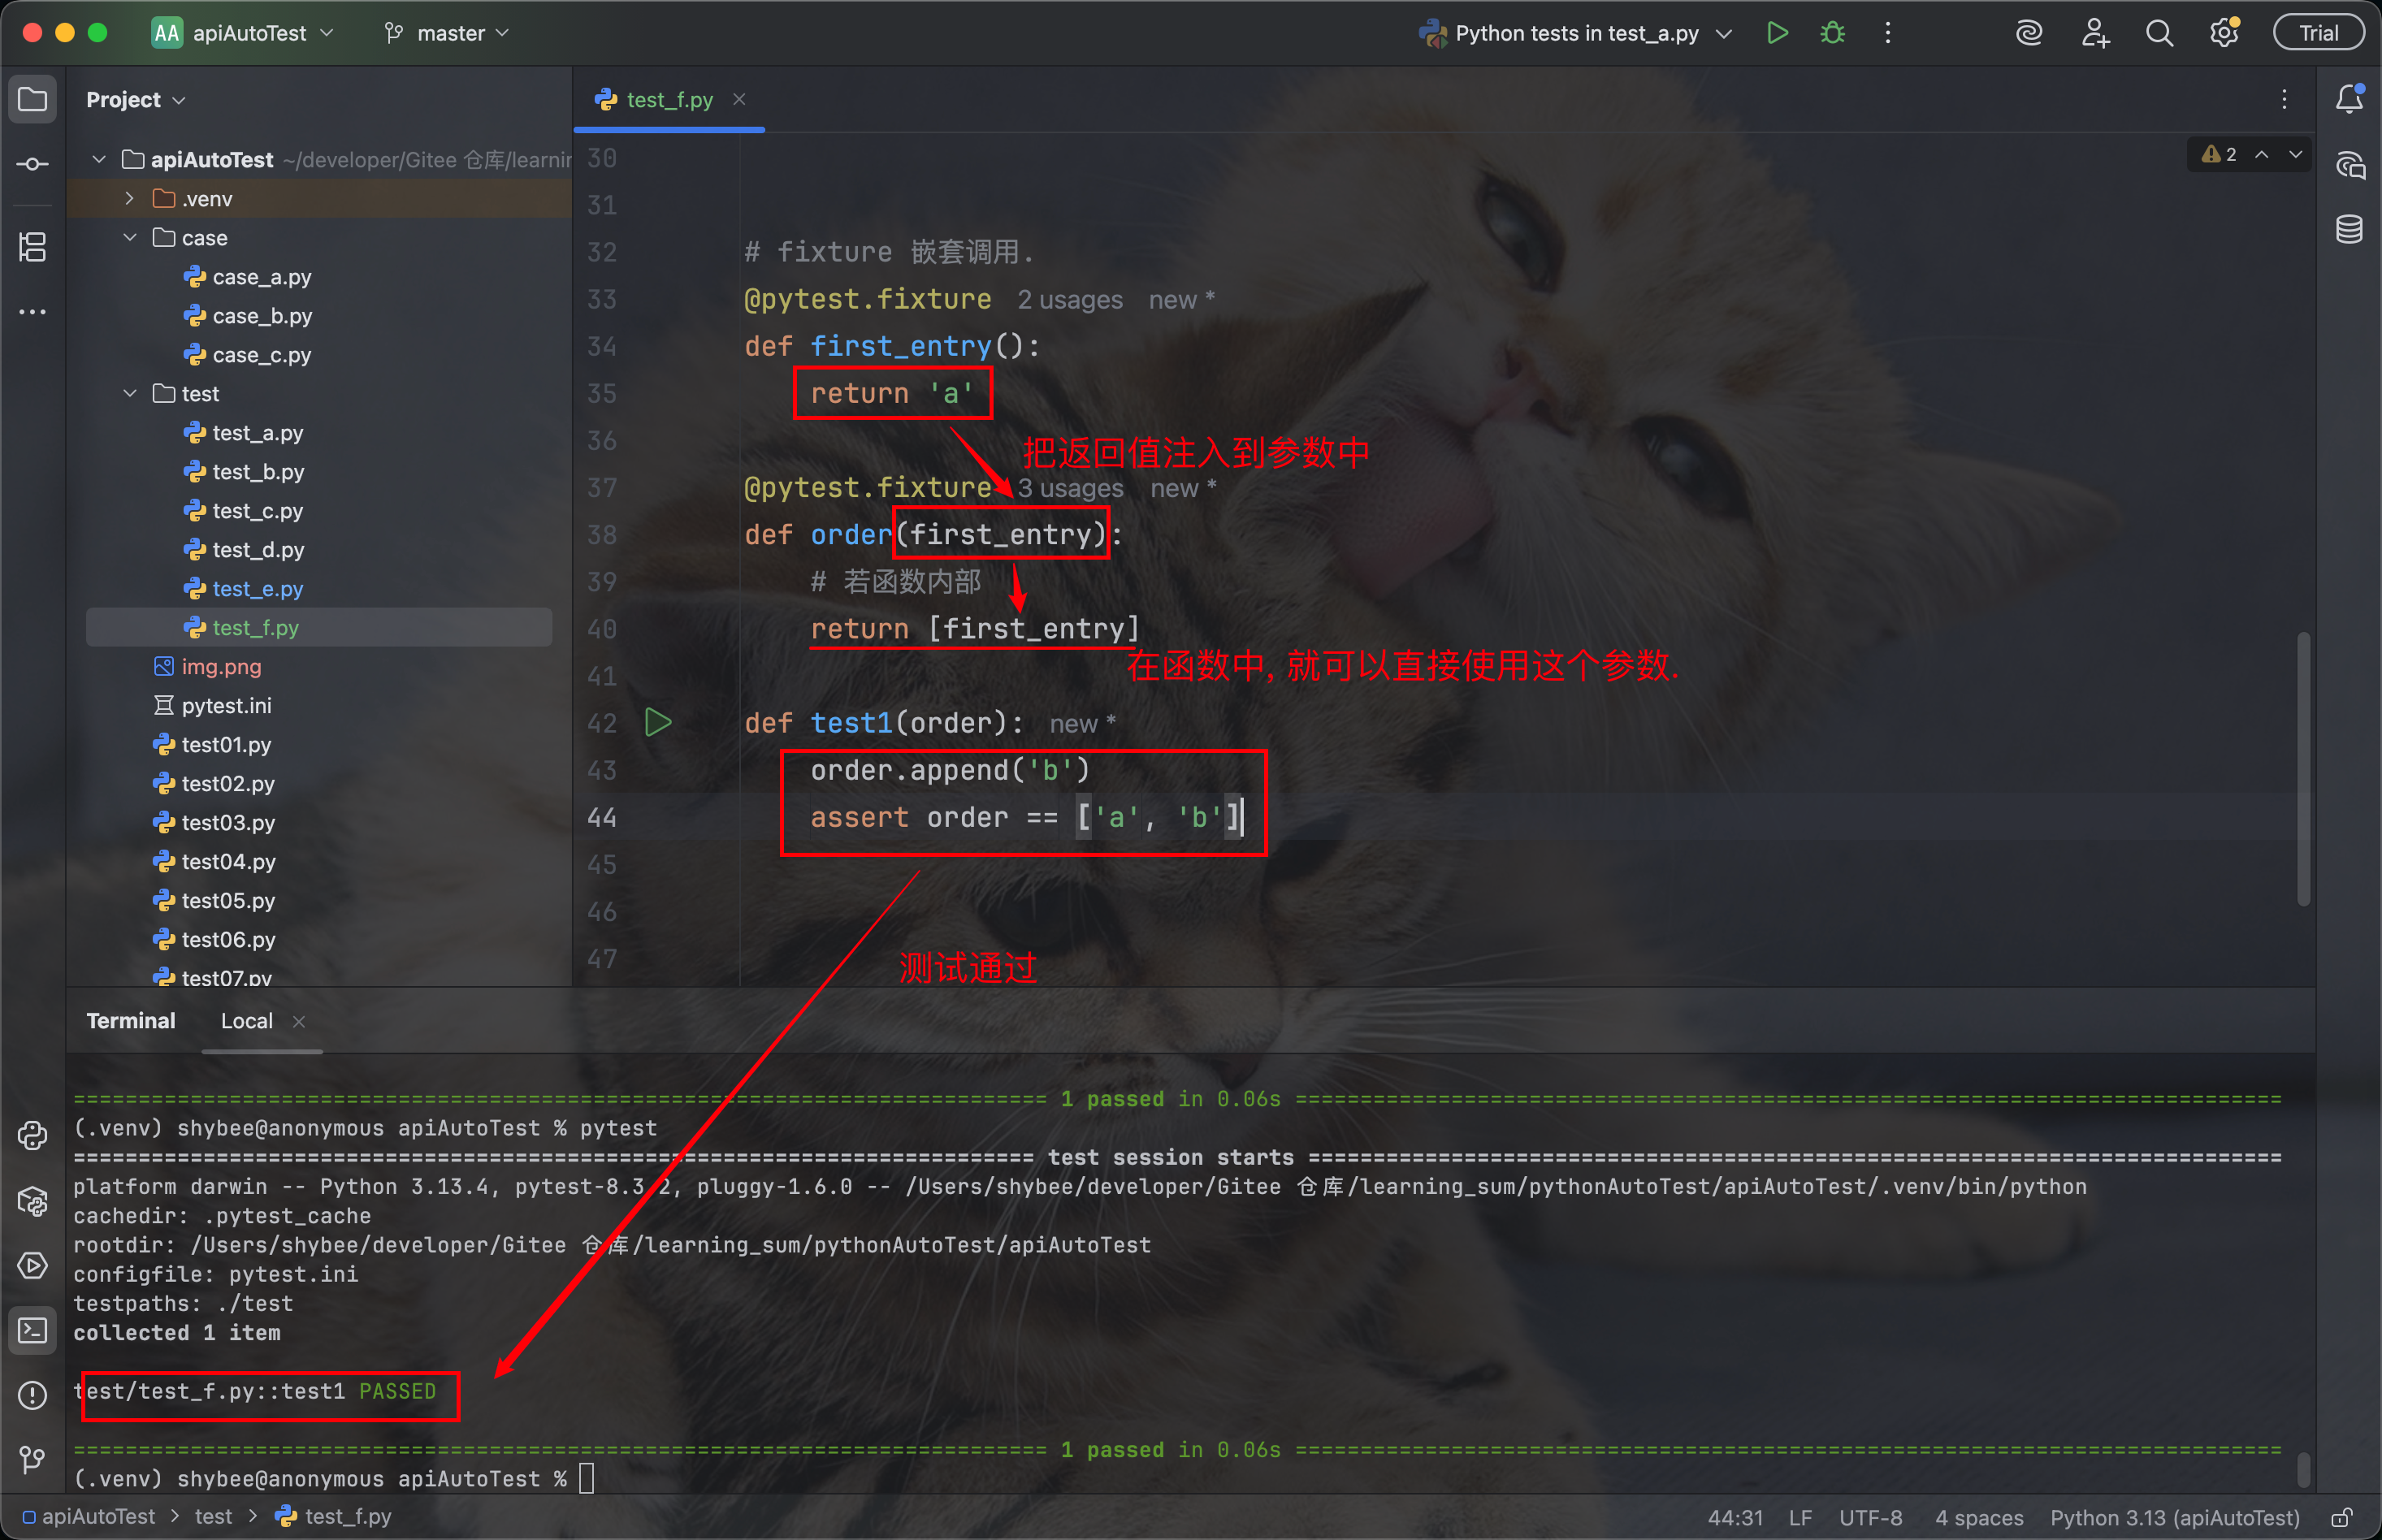Viewport: 2382px width, 1540px height.
Task: Open test_e.py in project tree
Action: coord(257,589)
